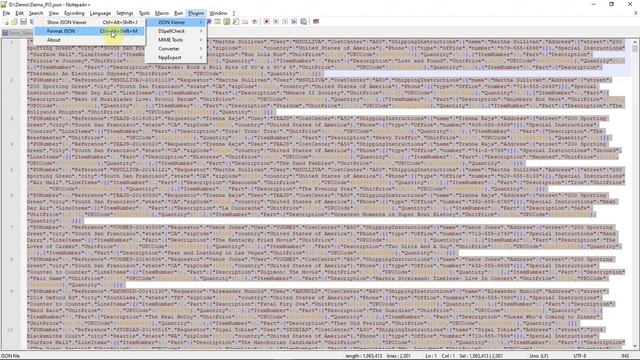Screen dimensions: 640x360
Task: Click the Playback macro icon
Action: coord(285,22)
